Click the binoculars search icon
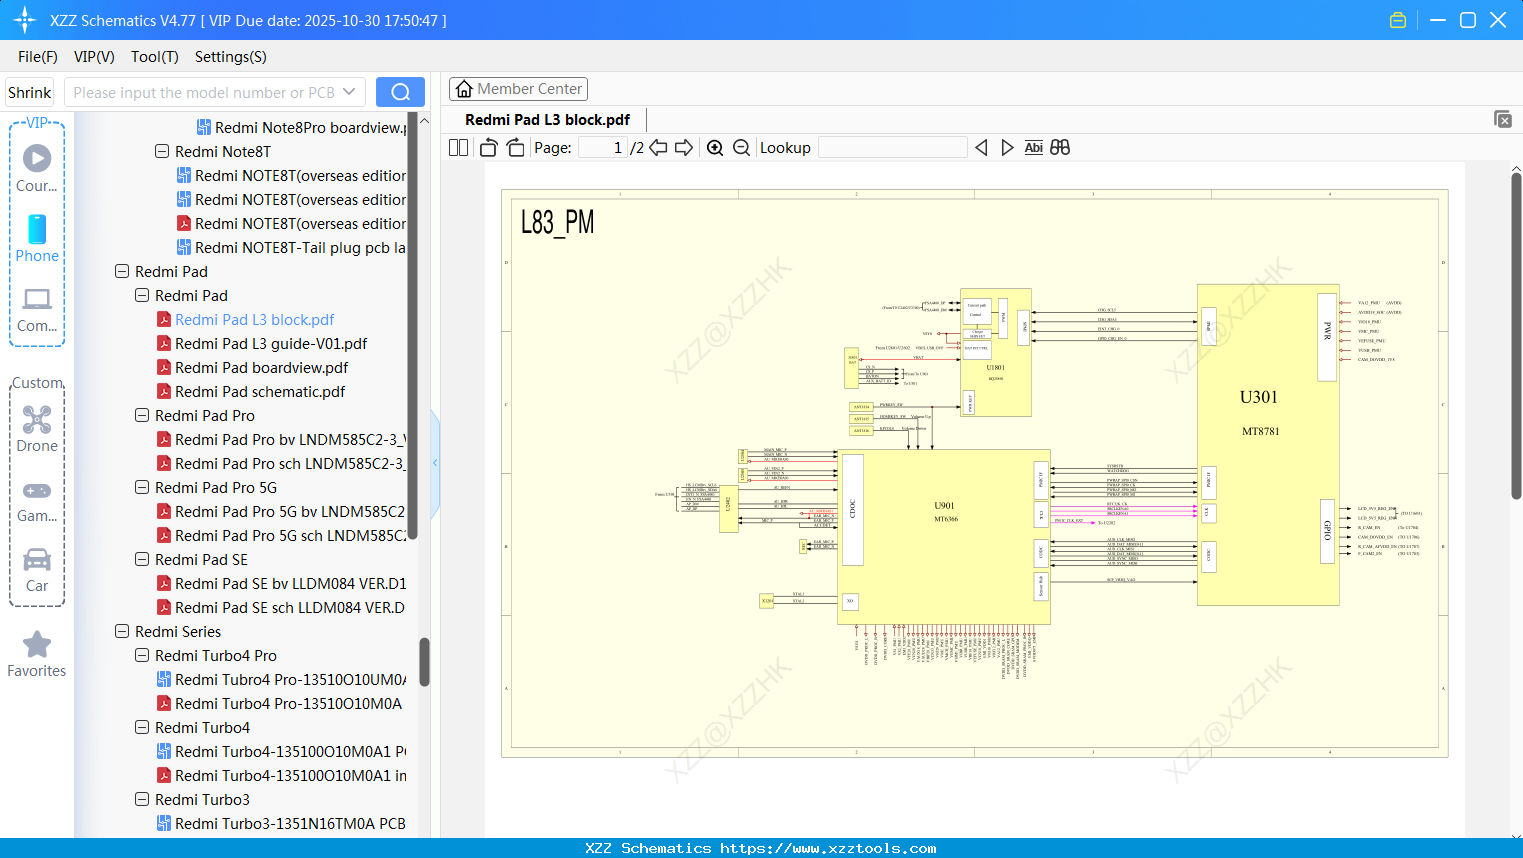Viewport: 1523px width, 858px height. [x=1060, y=148]
